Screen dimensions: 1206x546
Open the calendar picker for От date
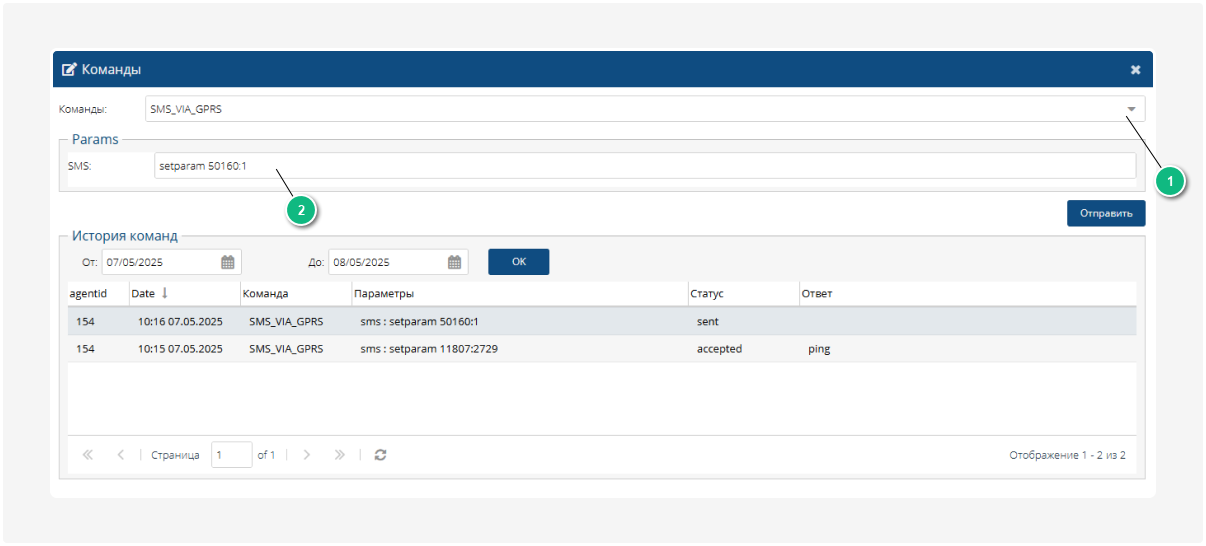pos(228,262)
